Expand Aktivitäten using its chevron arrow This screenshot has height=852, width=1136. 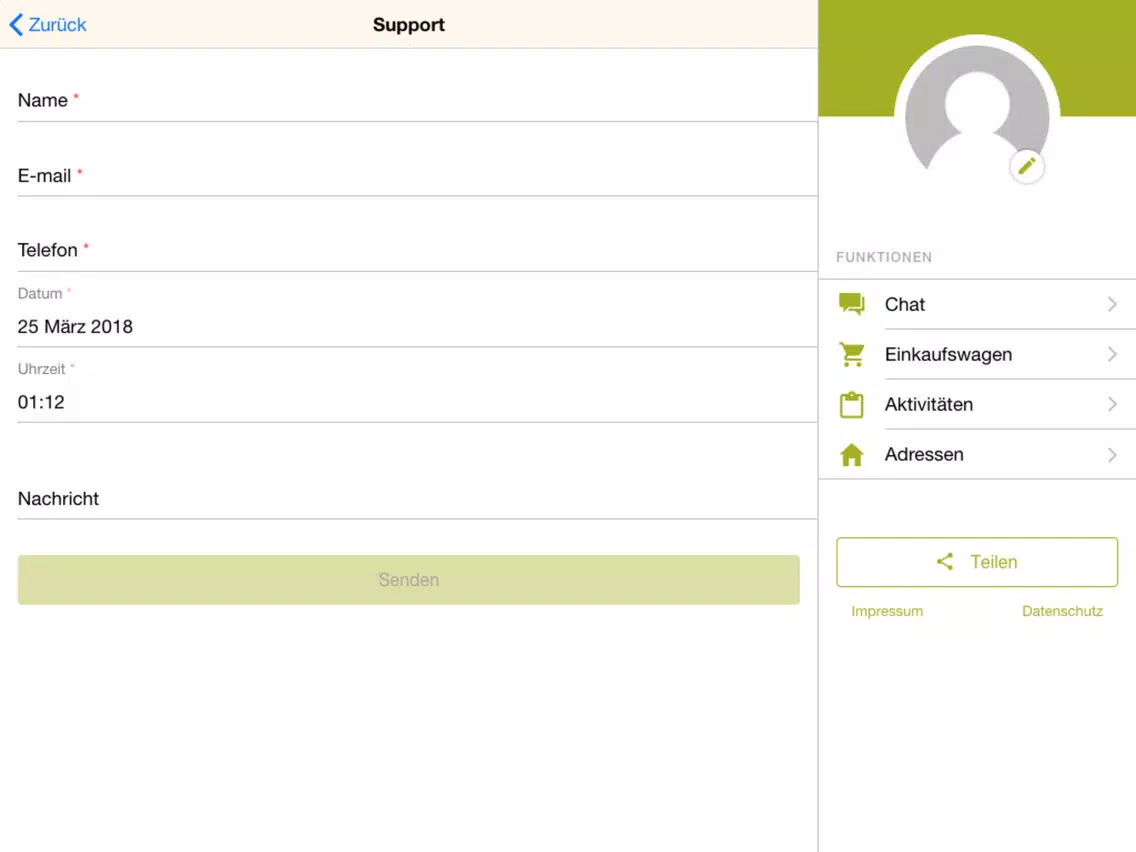pos(1112,404)
